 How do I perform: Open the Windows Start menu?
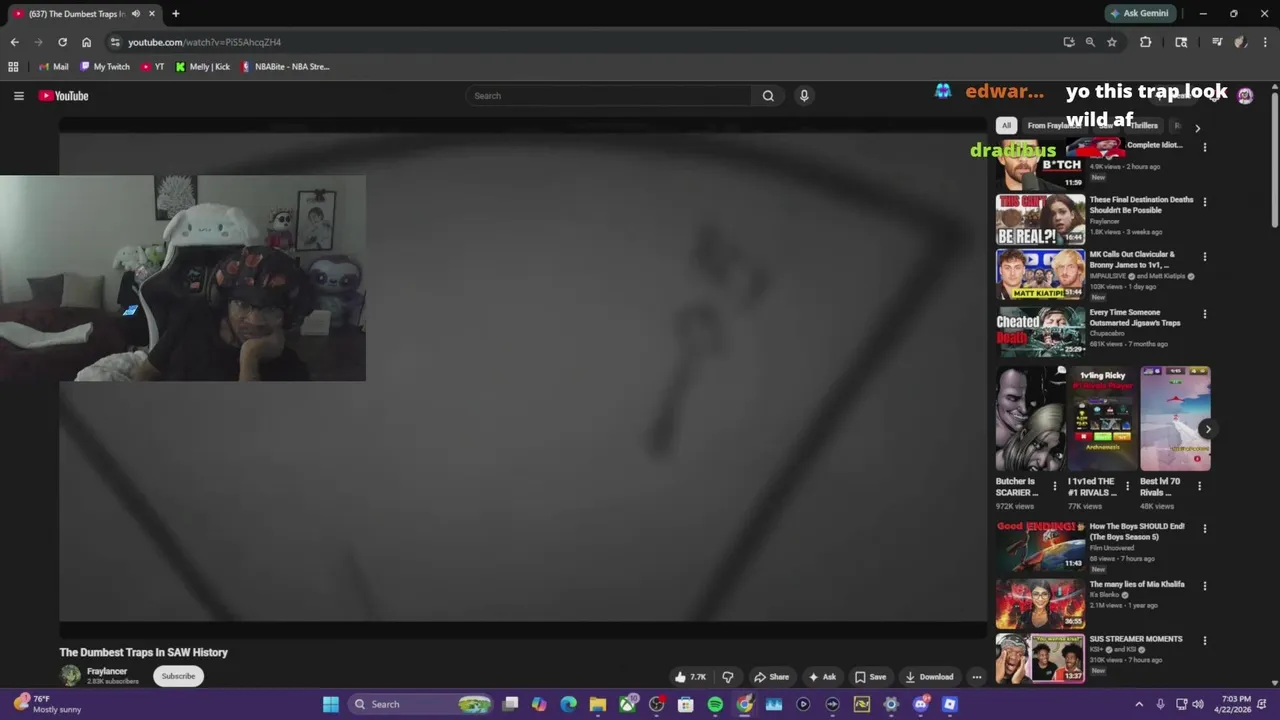[x=331, y=704]
